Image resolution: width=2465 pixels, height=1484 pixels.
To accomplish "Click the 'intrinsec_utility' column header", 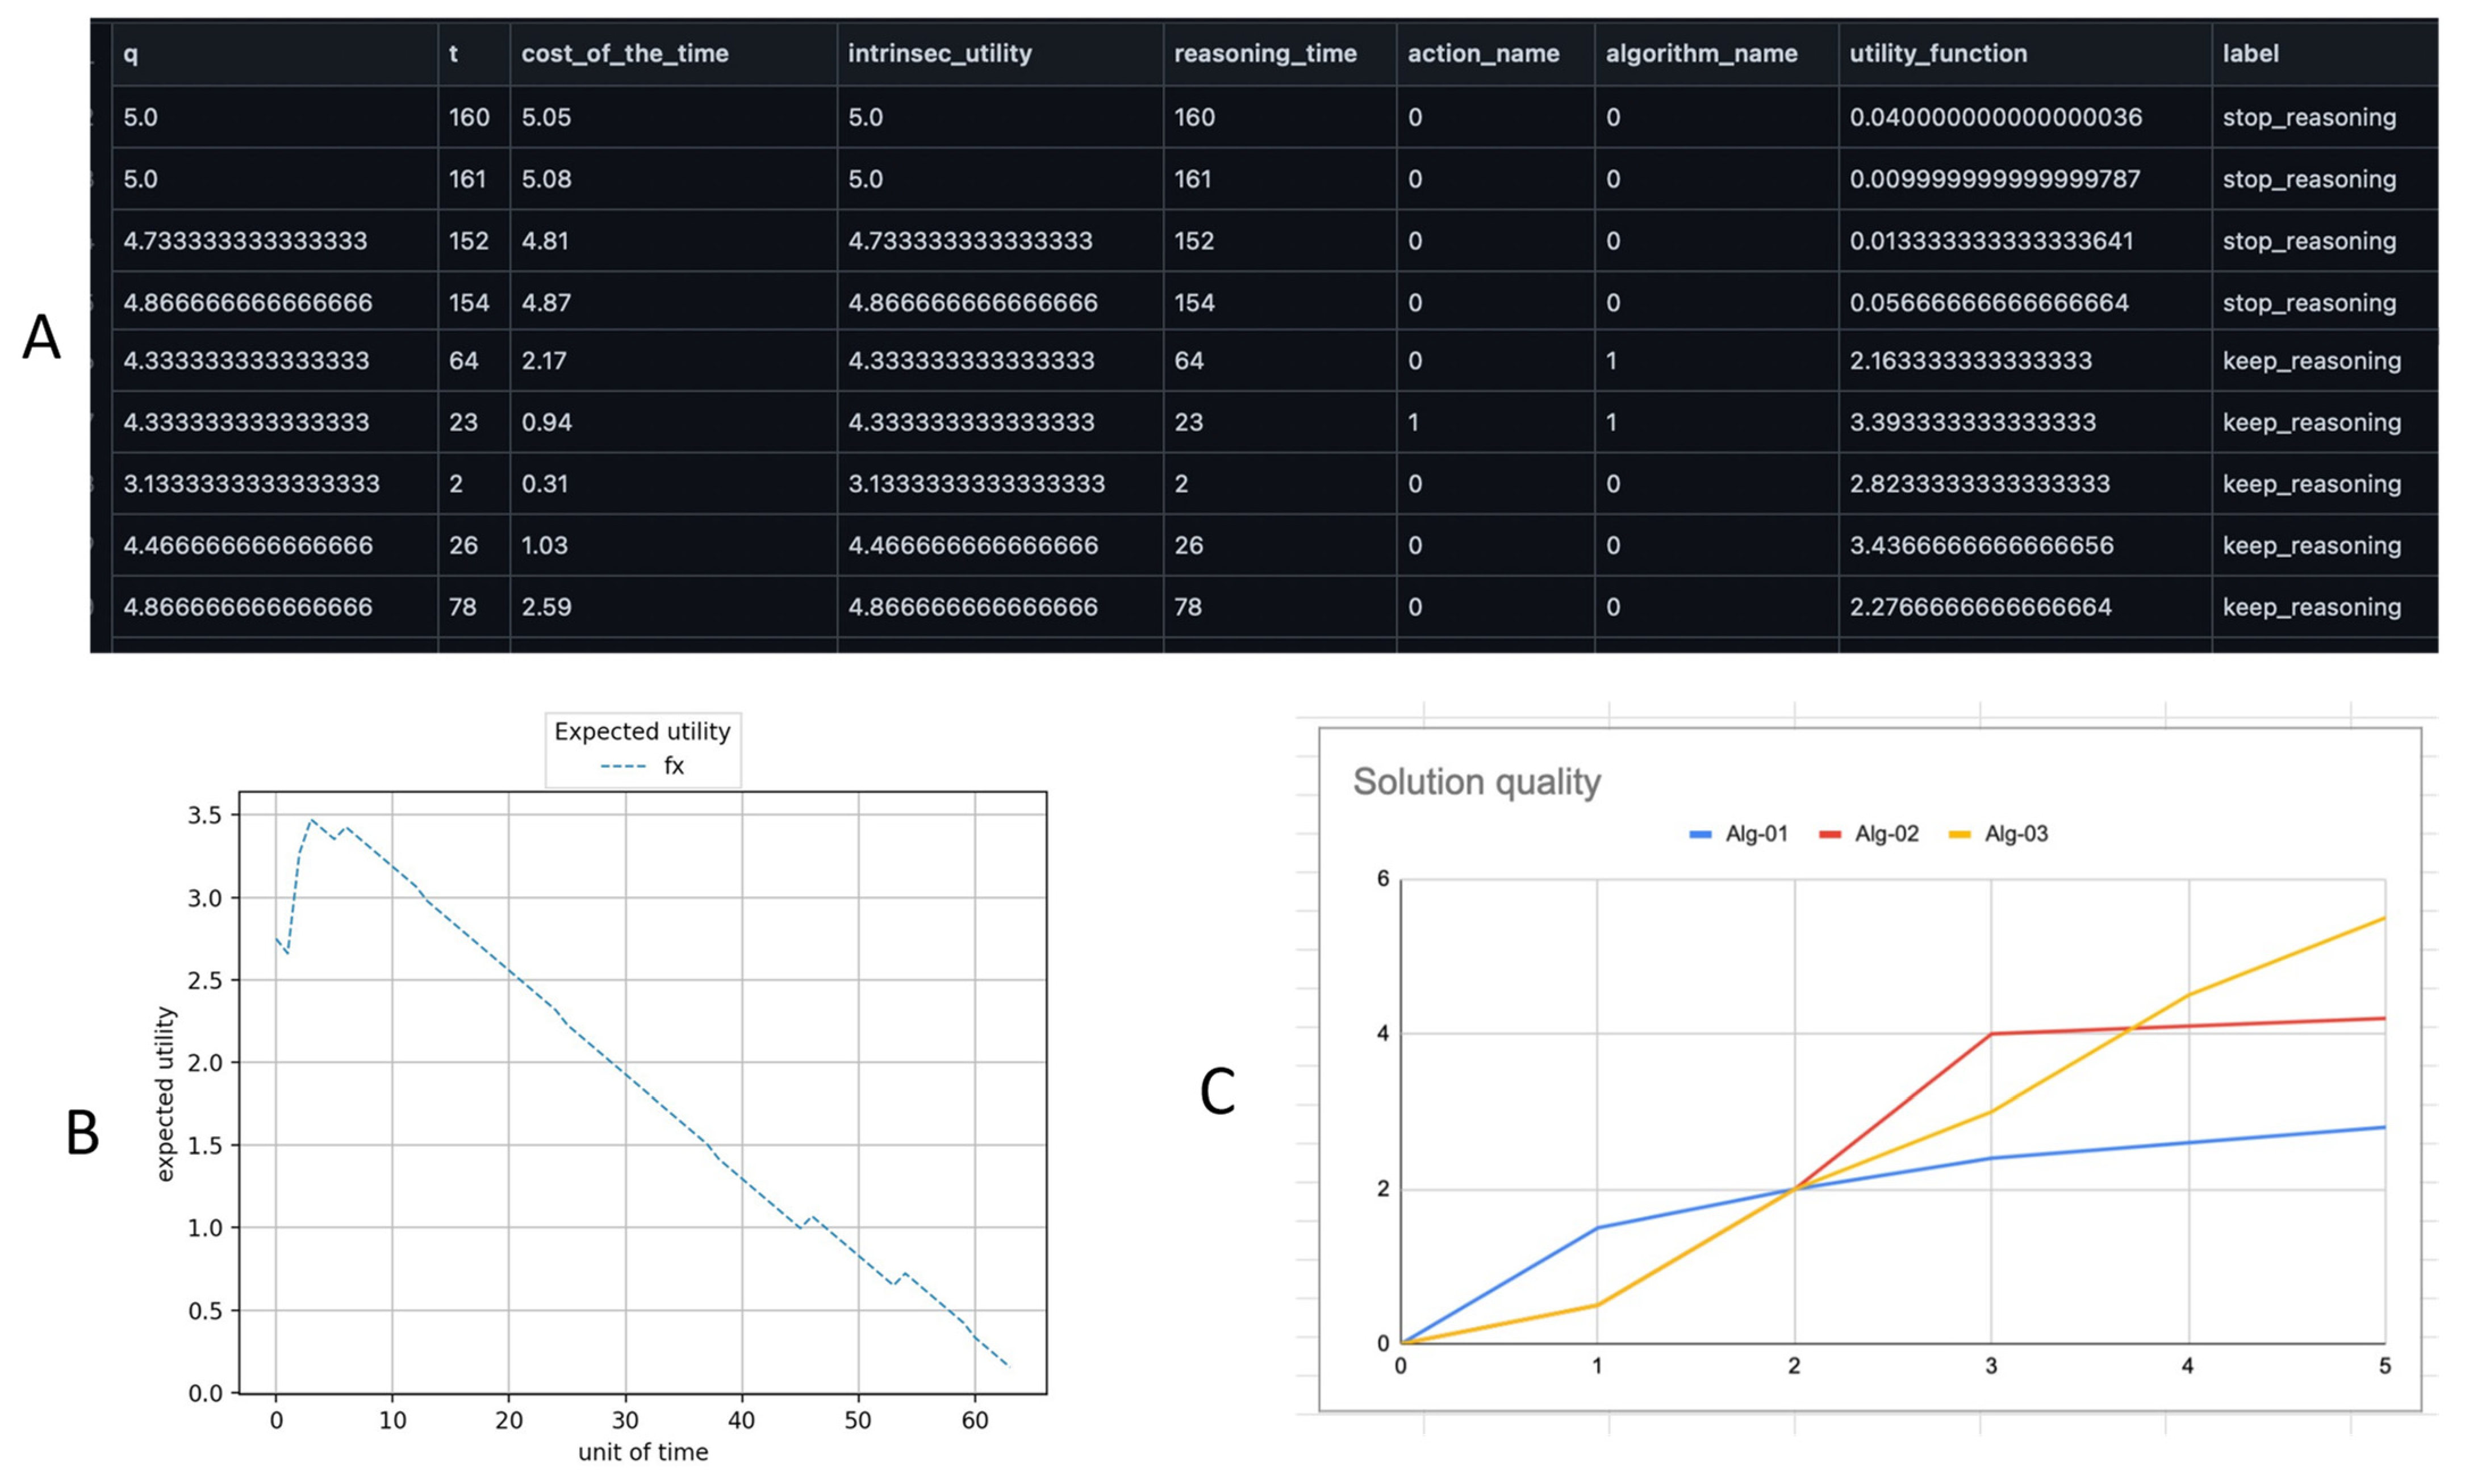I will point(939,53).
